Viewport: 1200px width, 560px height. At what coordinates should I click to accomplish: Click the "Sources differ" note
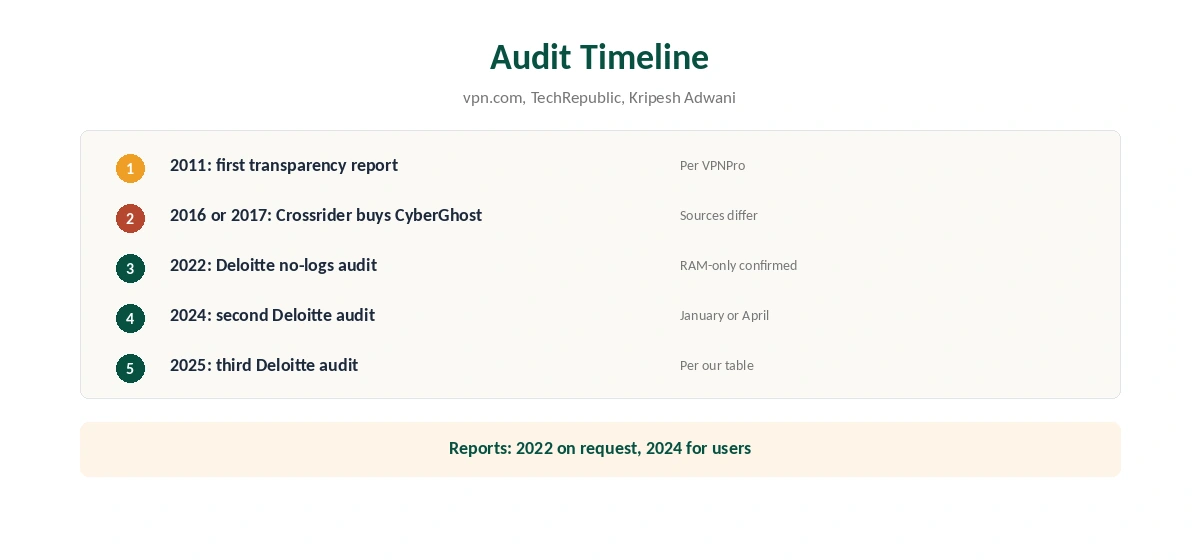[x=719, y=215]
